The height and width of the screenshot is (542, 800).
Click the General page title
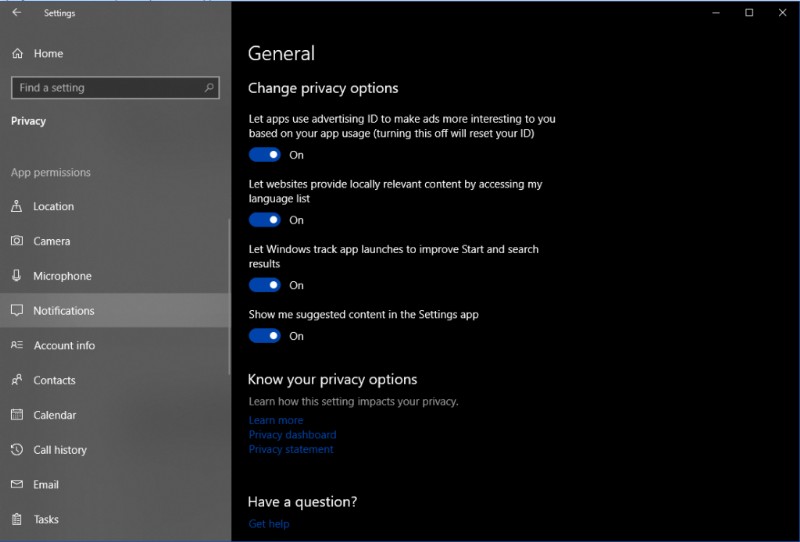click(x=281, y=53)
